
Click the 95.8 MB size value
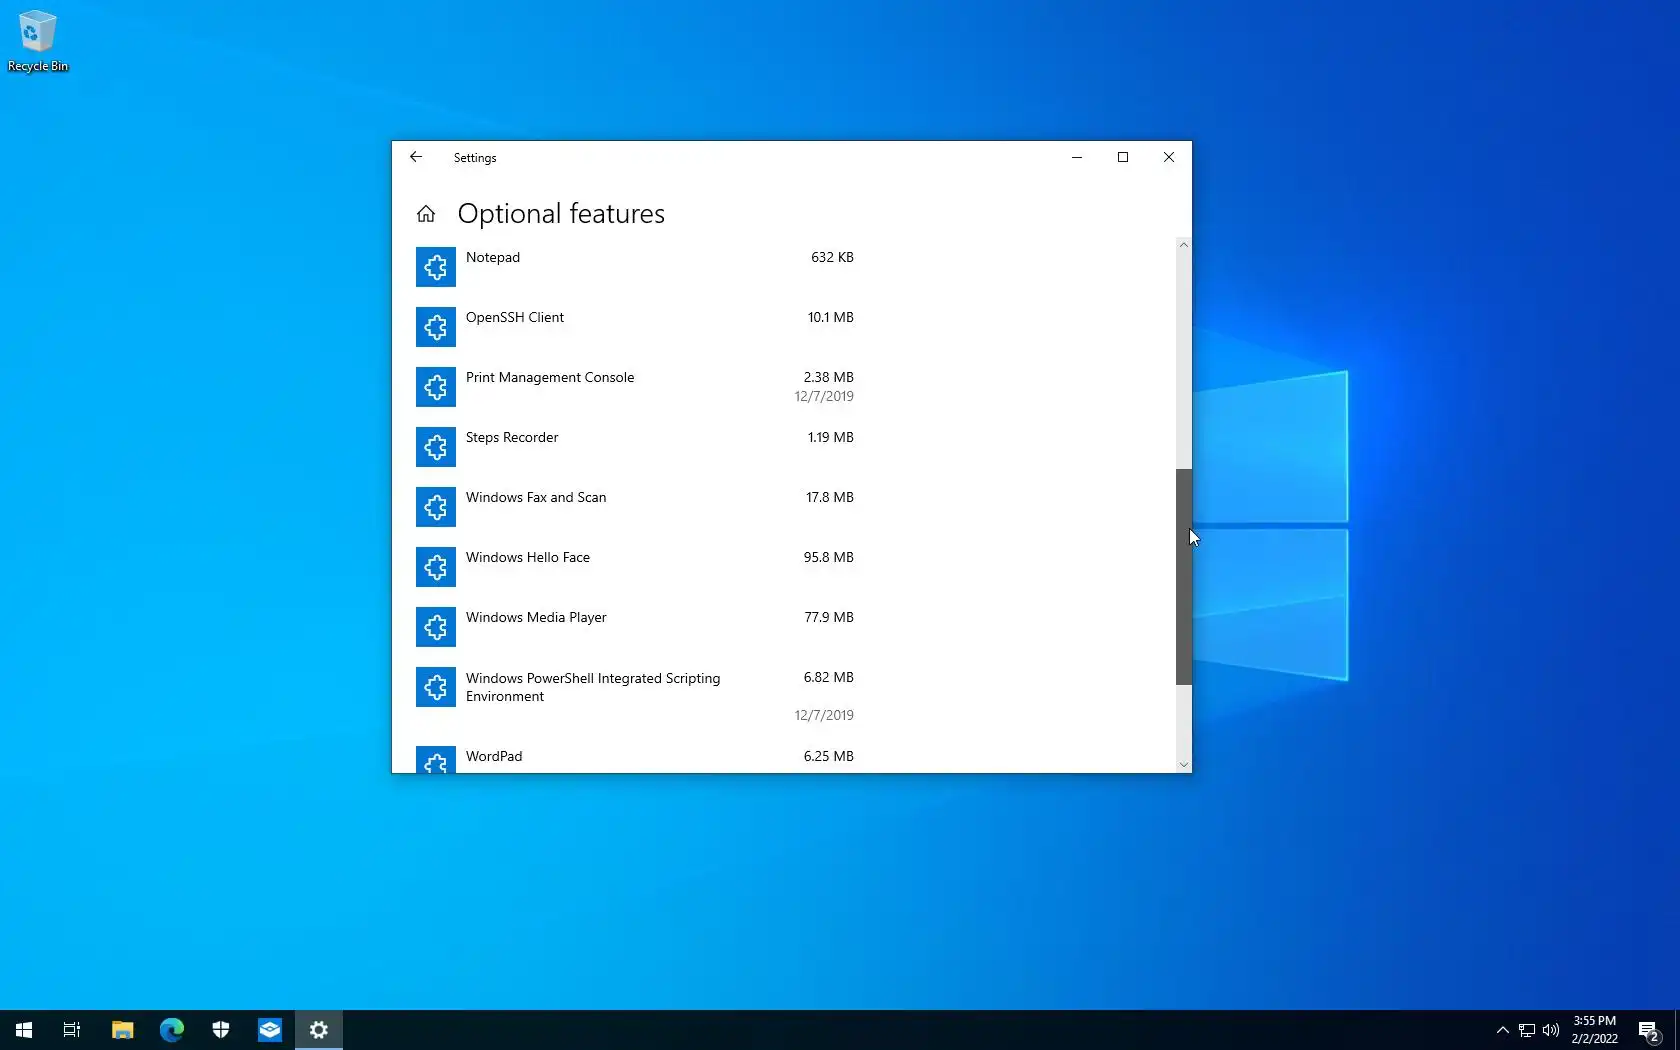829,557
